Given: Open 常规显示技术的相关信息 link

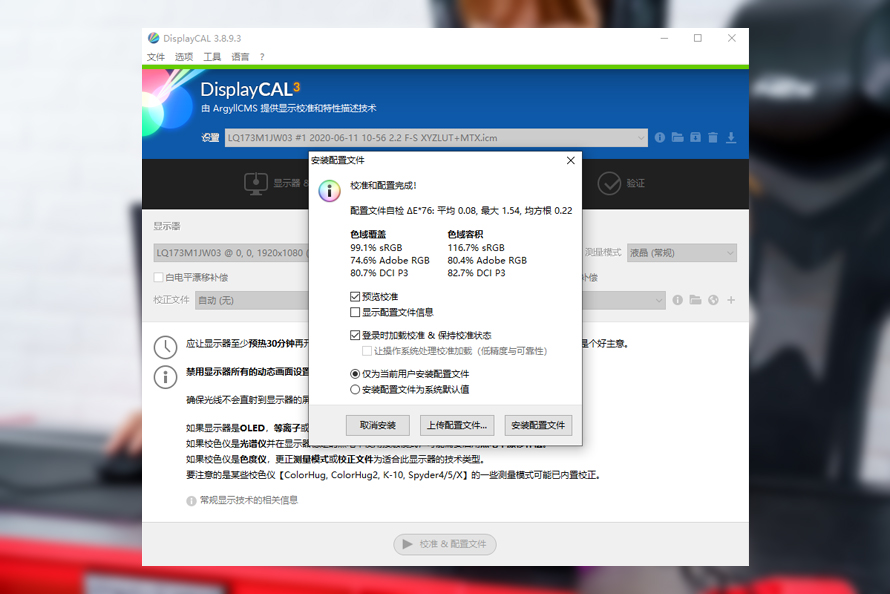Looking at the screenshot, I should point(249,500).
